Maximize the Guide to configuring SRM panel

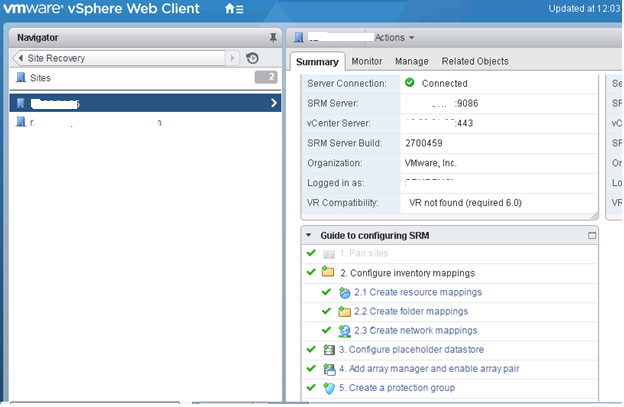pyautogui.click(x=592, y=236)
